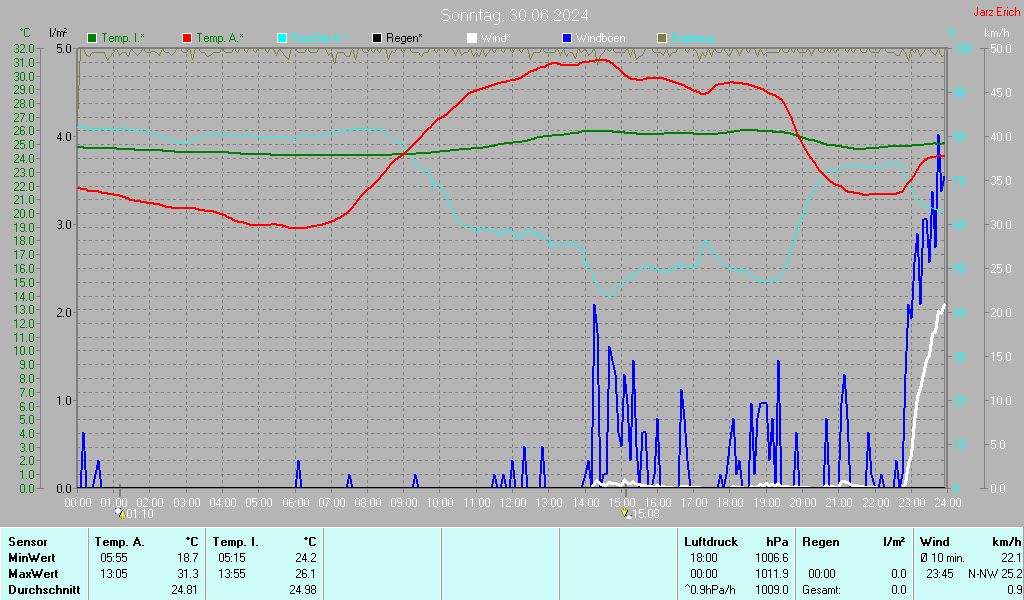This screenshot has height=600, width=1024.
Task: Click the Temp. A. maximum value 31.3
Action: [187, 574]
